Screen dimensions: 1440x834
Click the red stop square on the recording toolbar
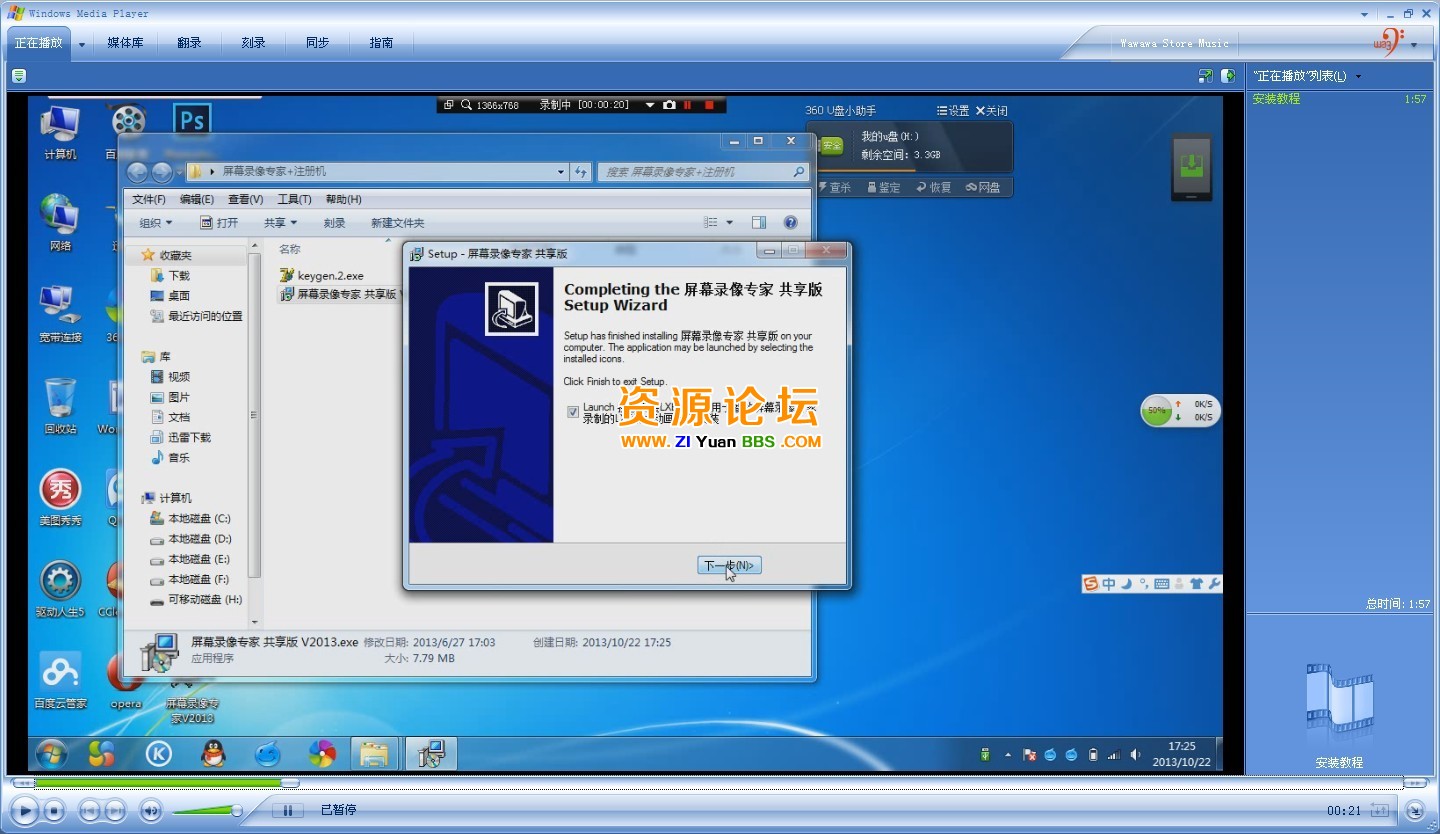point(710,105)
